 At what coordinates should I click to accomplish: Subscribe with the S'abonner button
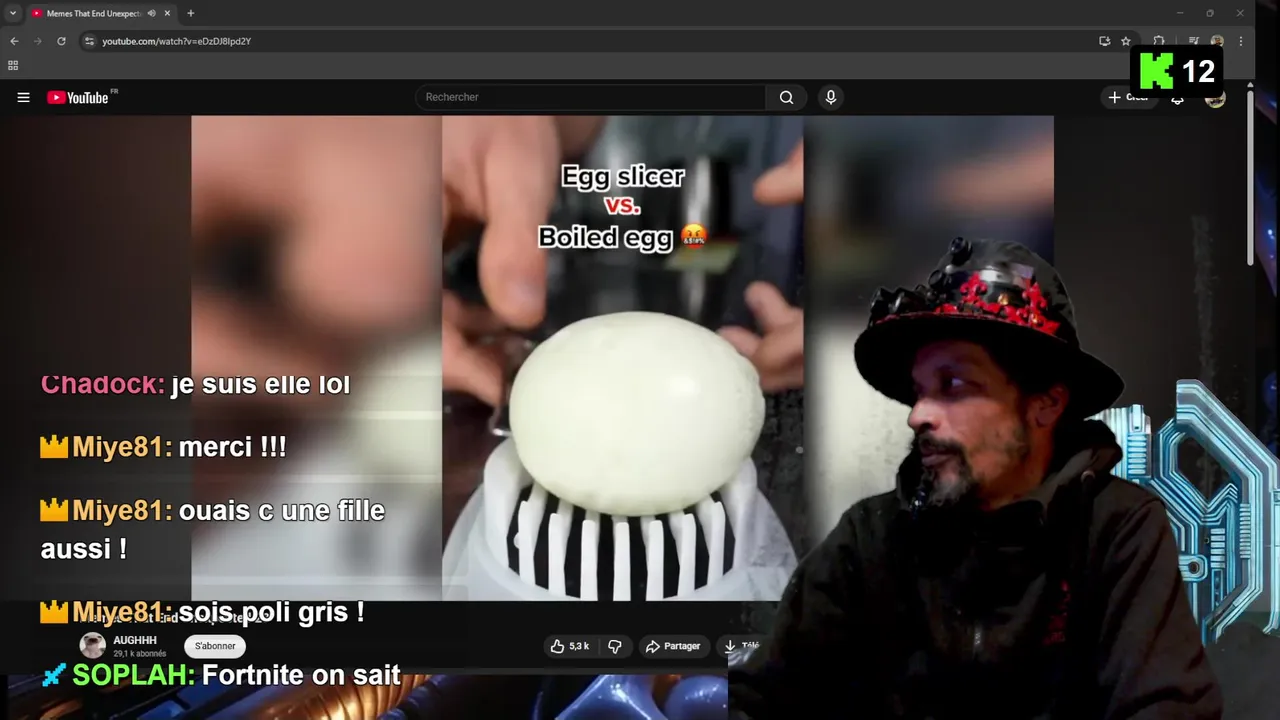[216, 646]
